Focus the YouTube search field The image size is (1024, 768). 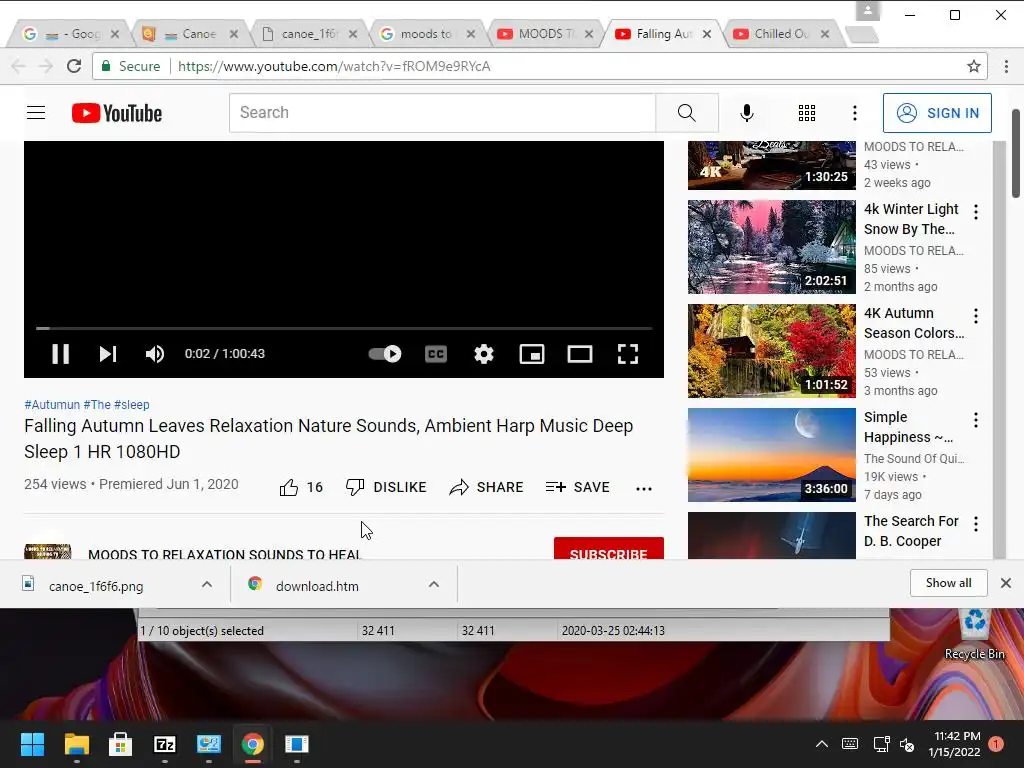pos(442,113)
